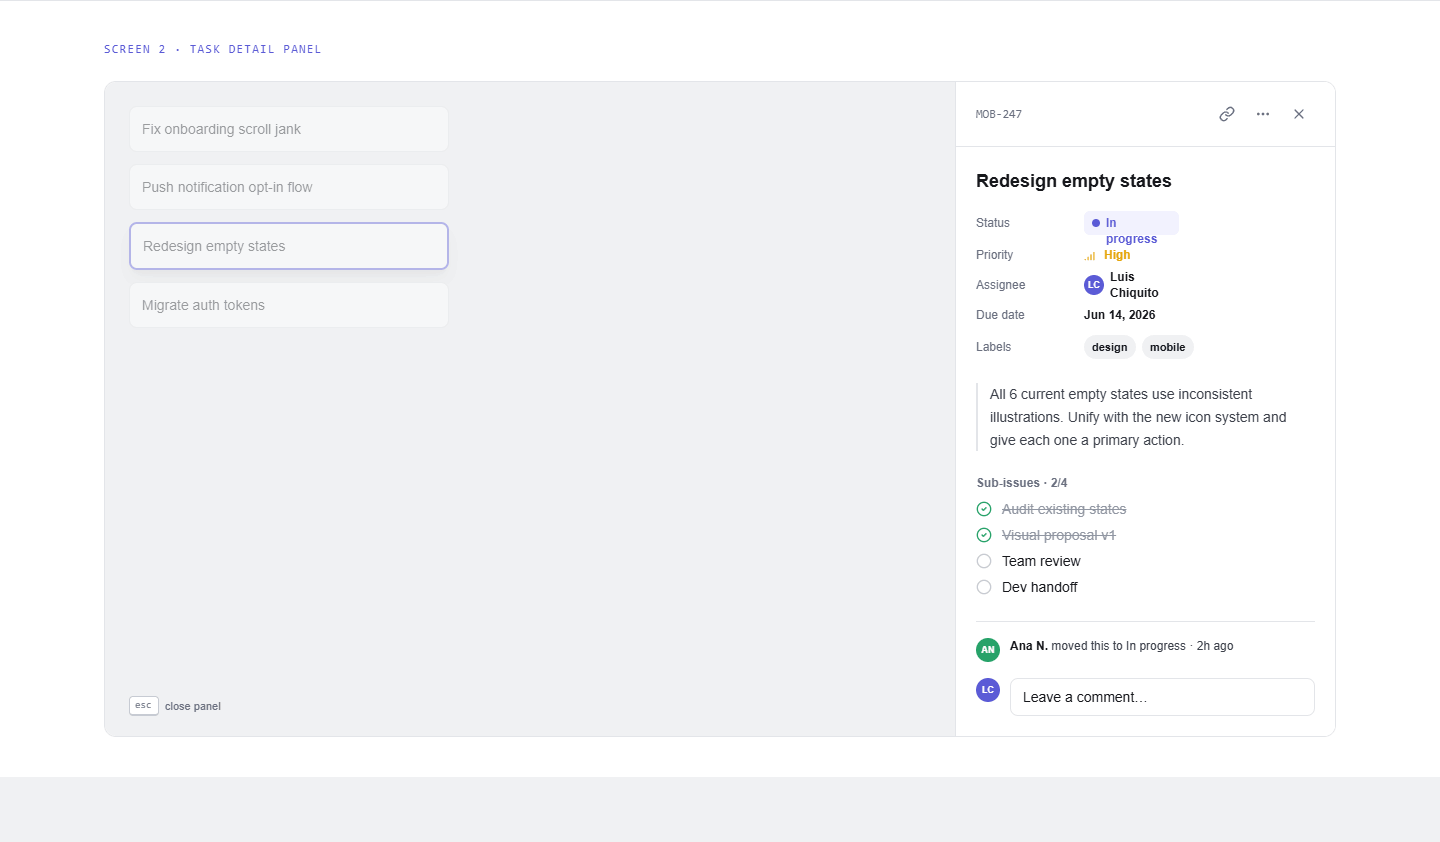
Task: Click the Leave a comment field
Action: 1162,697
